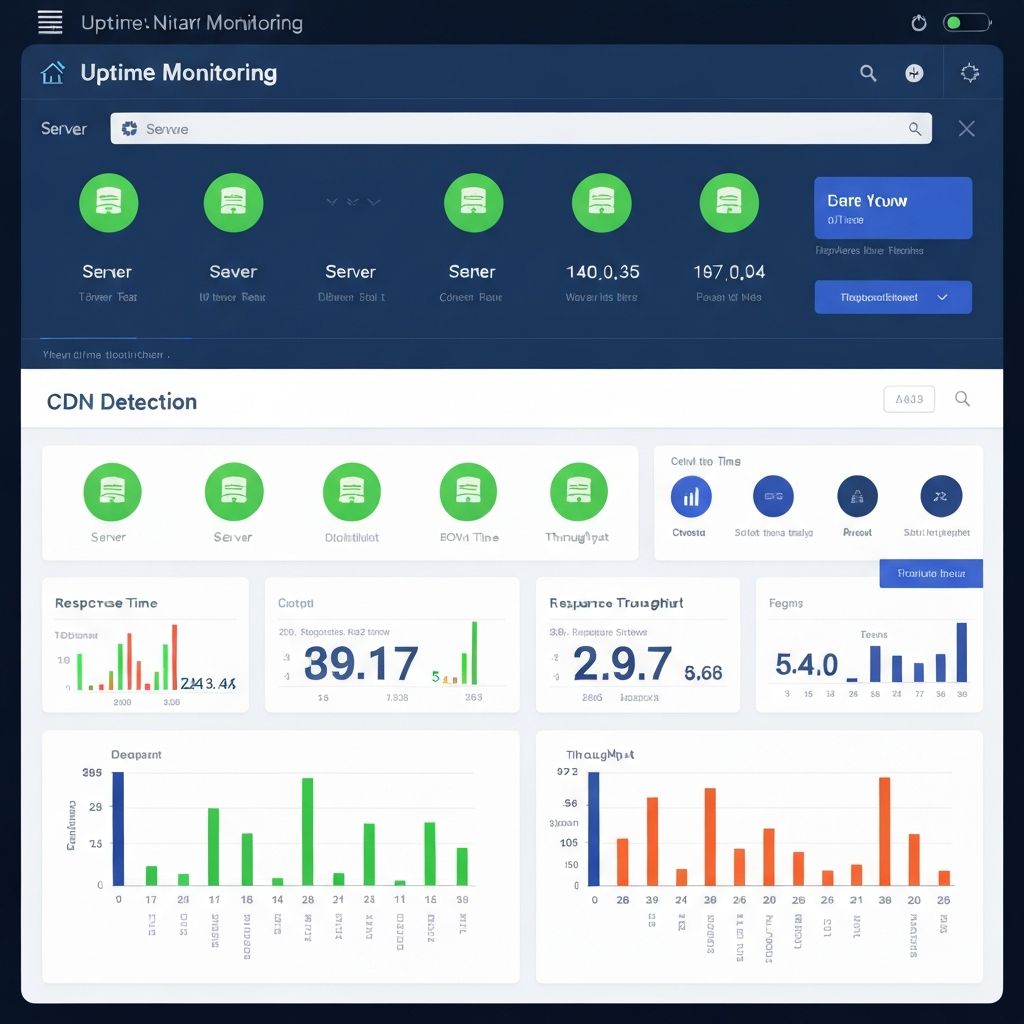
Task: Select the home icon in the header
Action: [x=53, y=72]
